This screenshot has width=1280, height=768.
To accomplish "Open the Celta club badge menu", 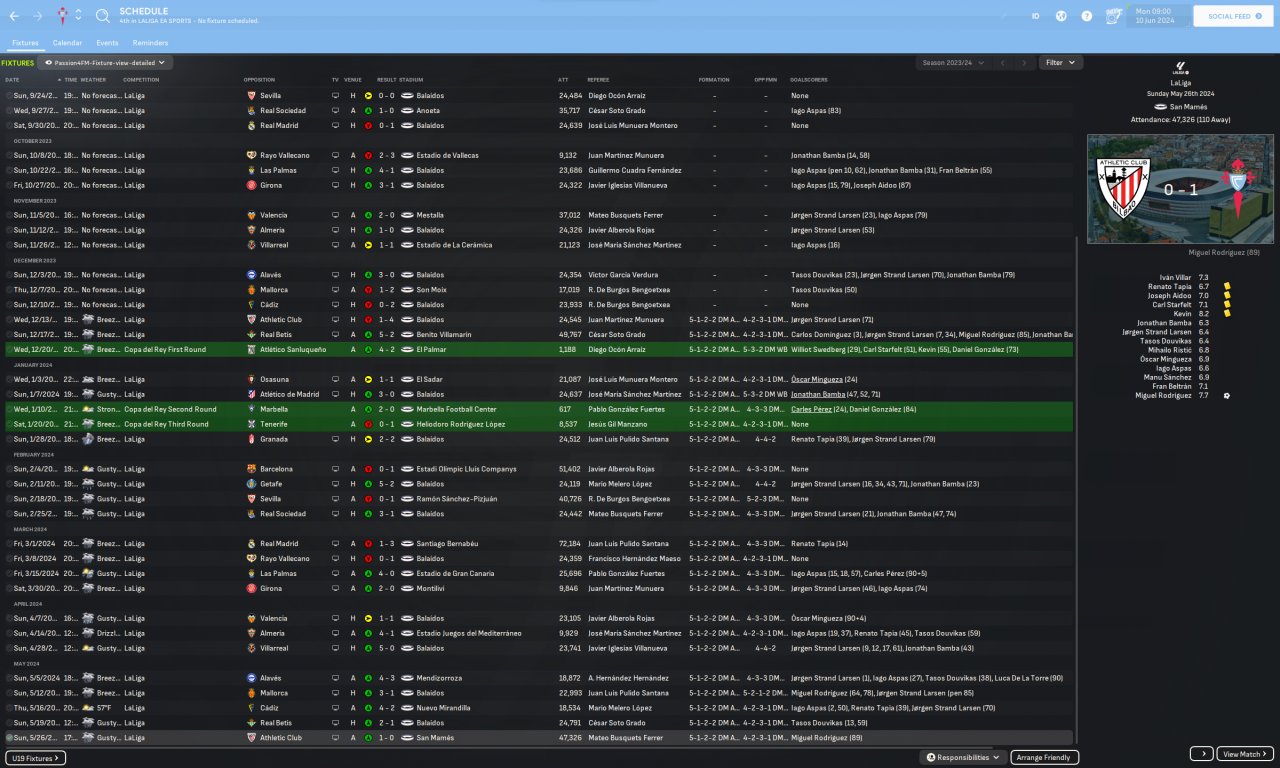I will [64, 16].
